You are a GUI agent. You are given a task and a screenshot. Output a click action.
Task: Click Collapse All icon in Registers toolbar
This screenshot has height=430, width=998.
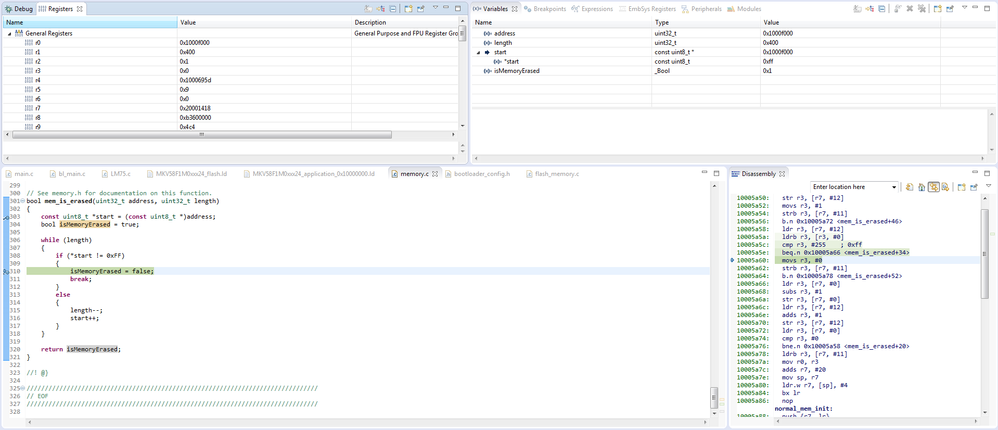[393, 9]
